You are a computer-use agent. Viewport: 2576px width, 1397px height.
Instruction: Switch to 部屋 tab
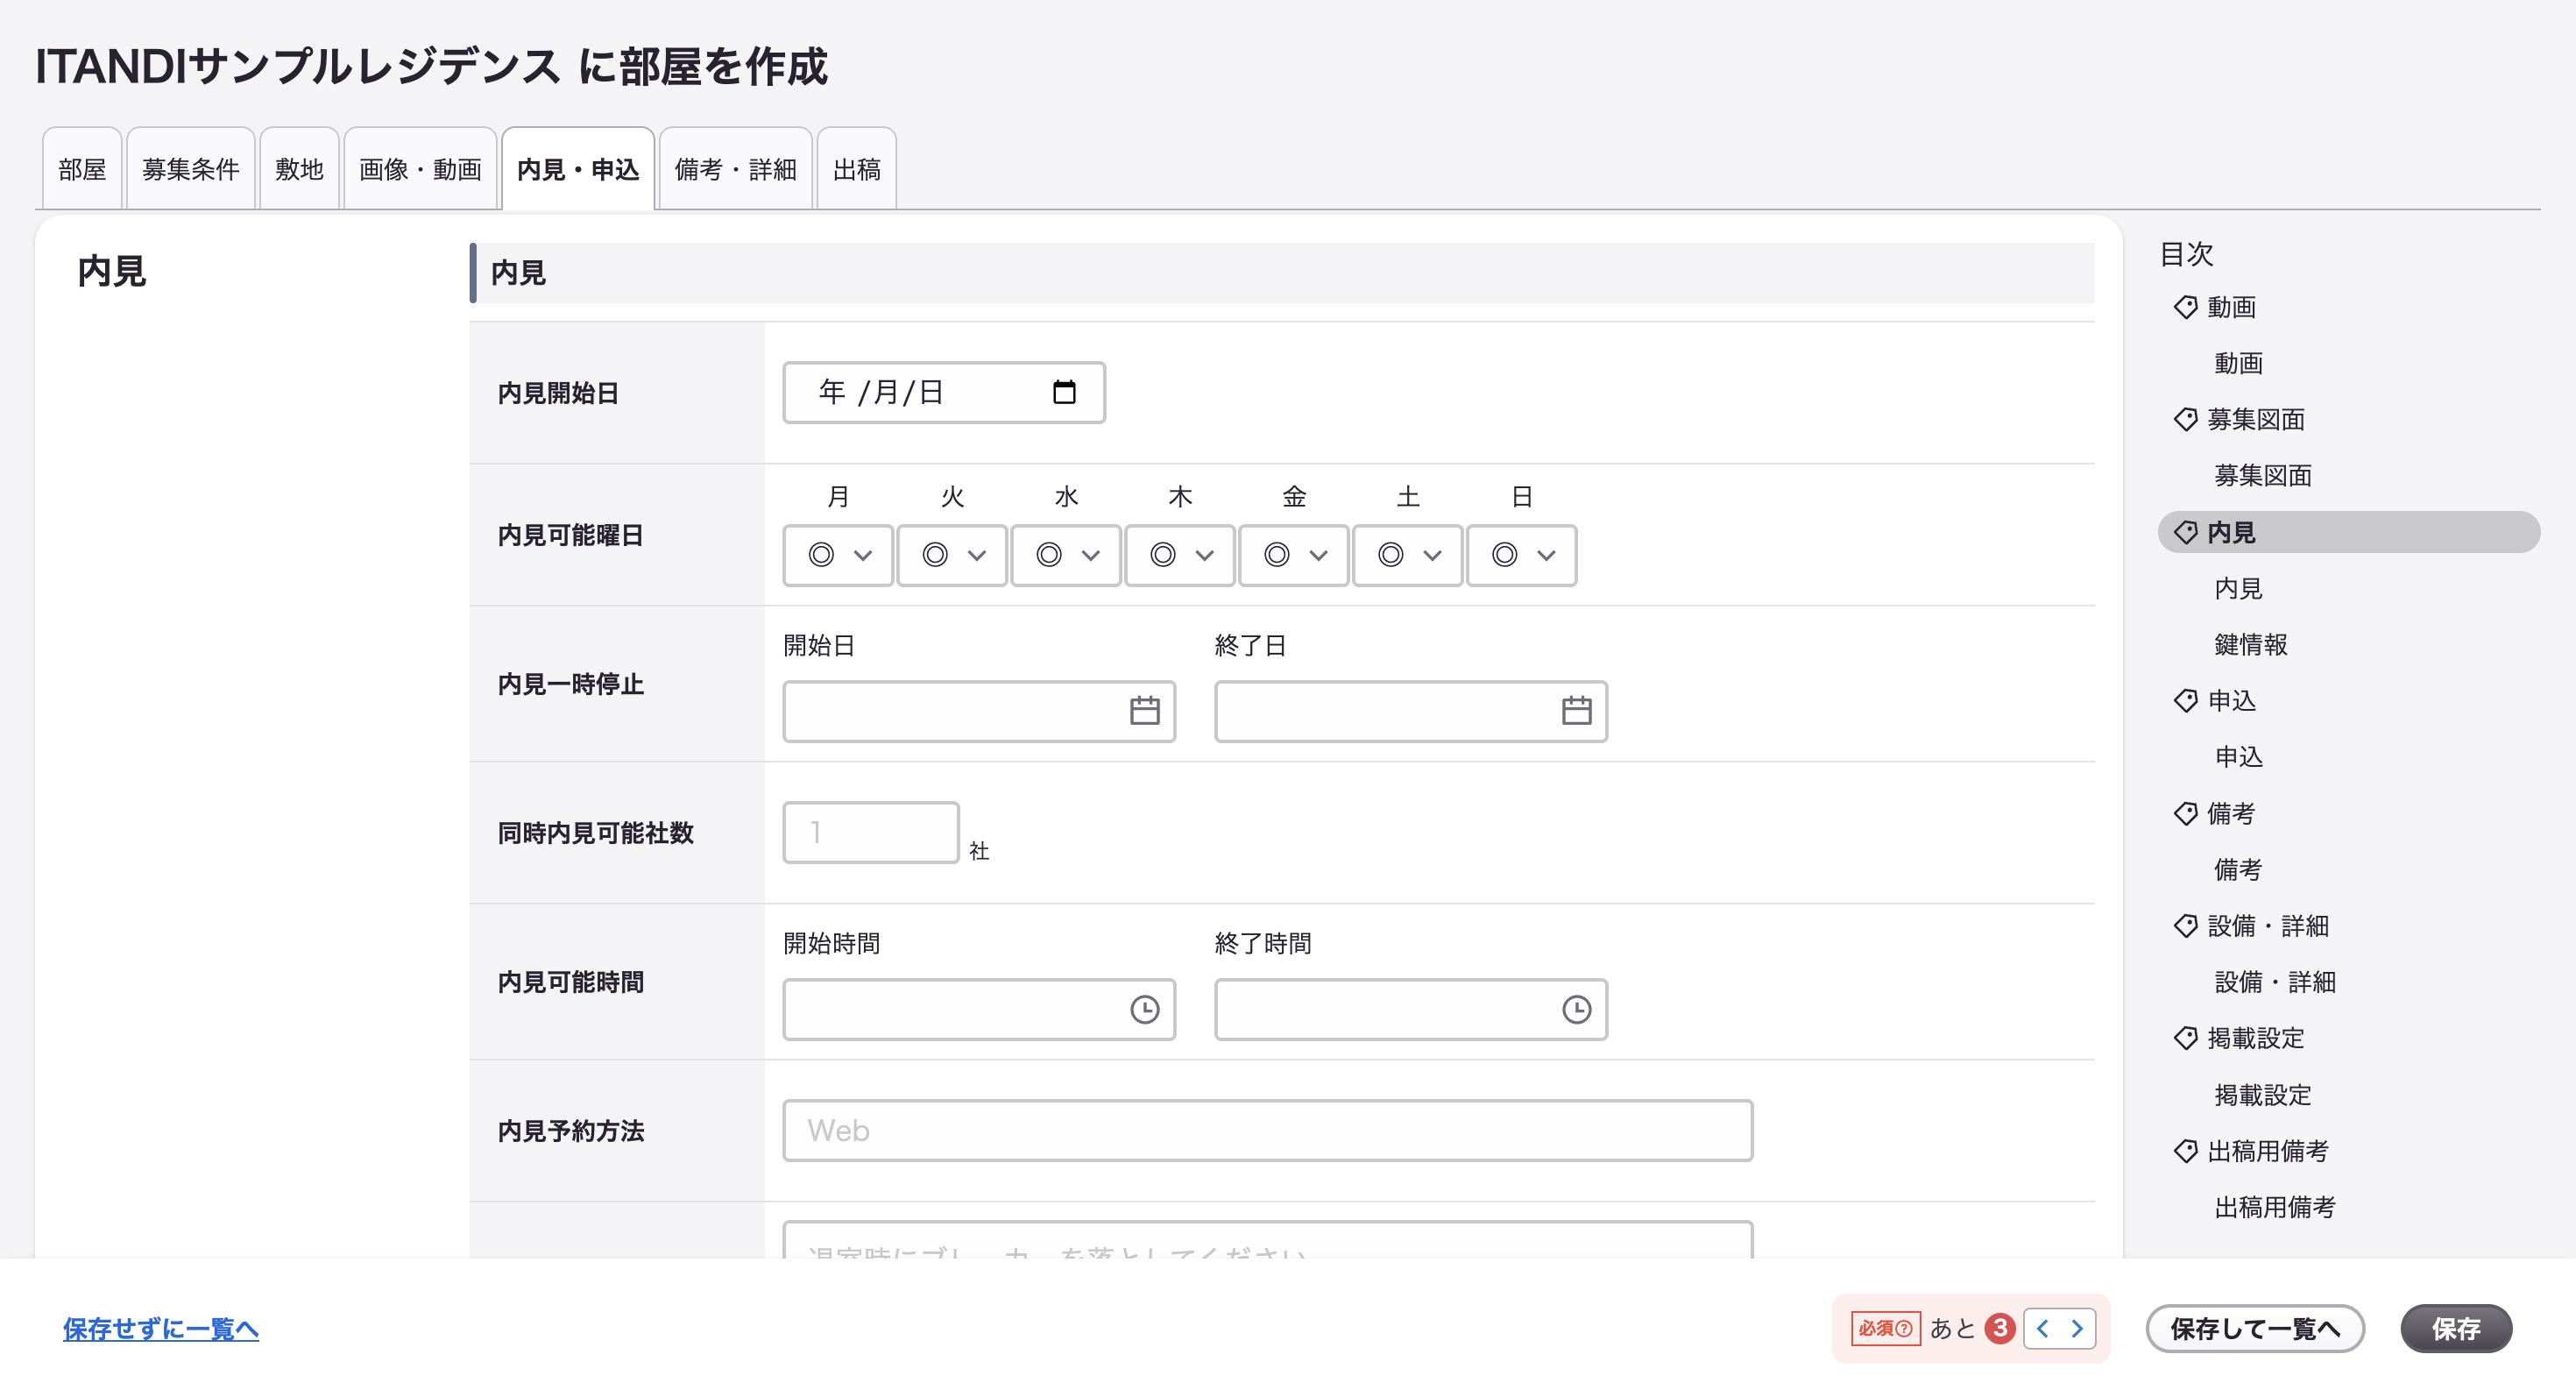point(82,169)
